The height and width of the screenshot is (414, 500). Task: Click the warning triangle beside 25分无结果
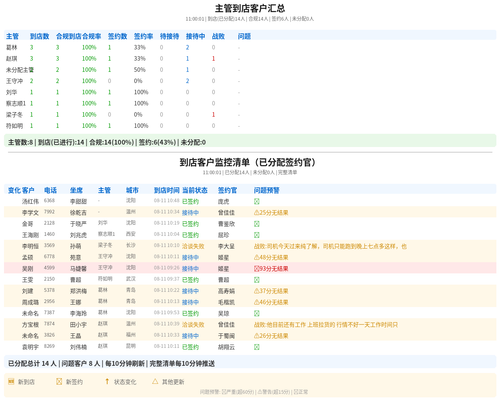(x=256, y=212)
